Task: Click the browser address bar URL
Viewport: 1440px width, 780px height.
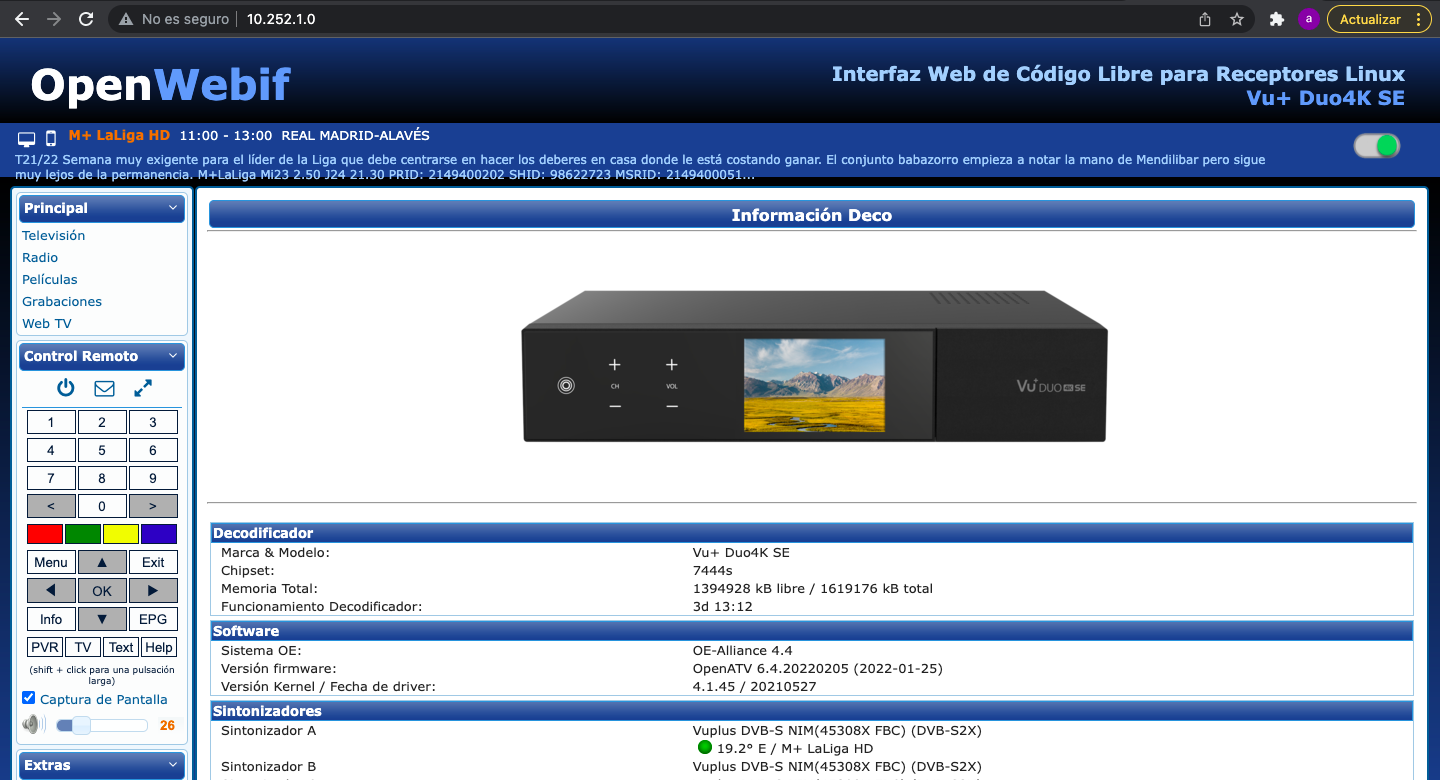Action: pos(281,19)
